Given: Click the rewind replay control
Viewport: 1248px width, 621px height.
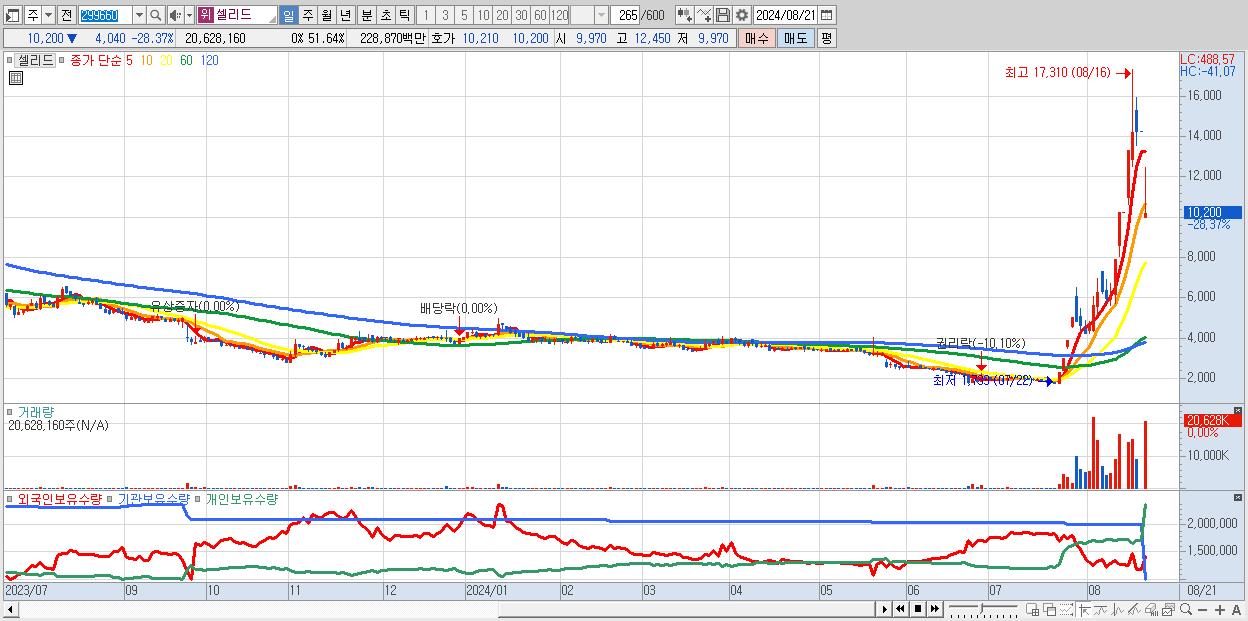Looking at the screenshot, I should (900, 609).
